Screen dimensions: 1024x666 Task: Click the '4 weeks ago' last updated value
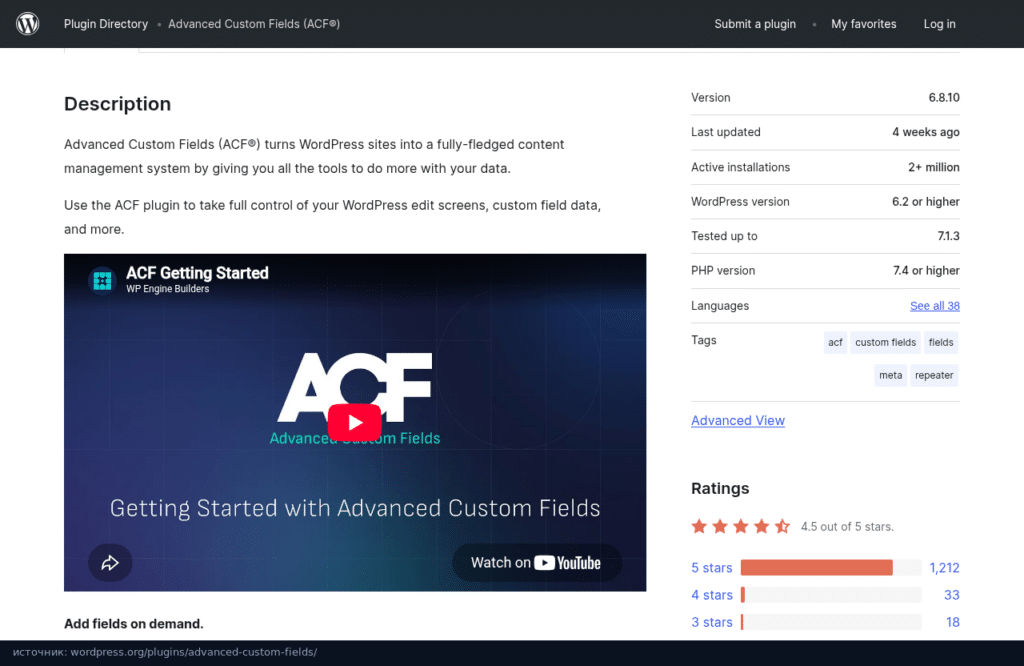(925, 132)
